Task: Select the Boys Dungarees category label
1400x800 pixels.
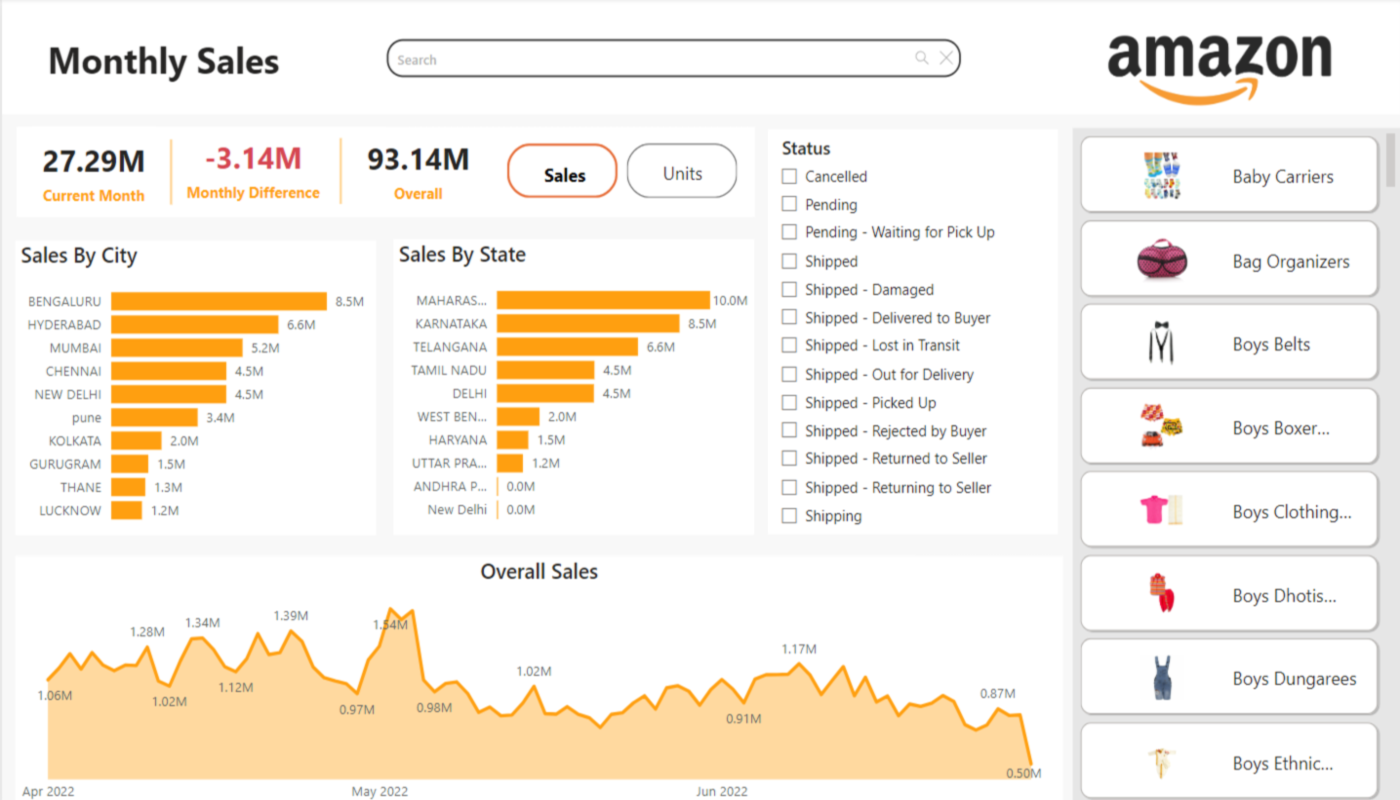Action: click(x=1294, y=678)
